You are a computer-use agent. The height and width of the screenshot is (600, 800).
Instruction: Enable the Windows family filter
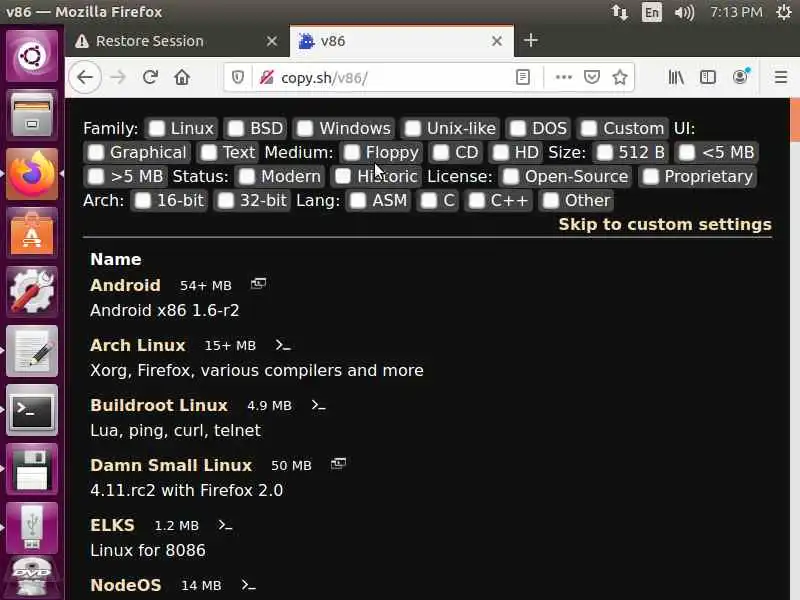[x=305, y=129]
